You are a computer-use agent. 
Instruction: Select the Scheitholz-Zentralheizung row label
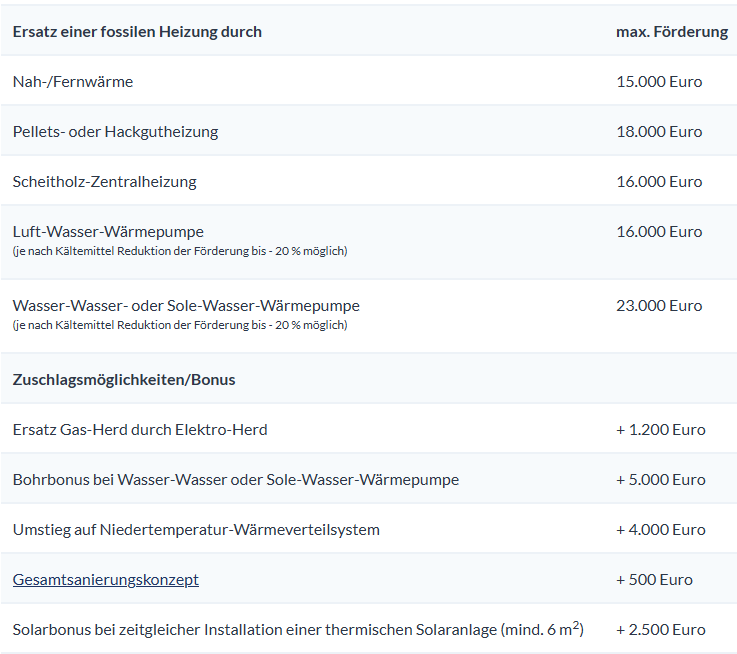coord(104,181)
